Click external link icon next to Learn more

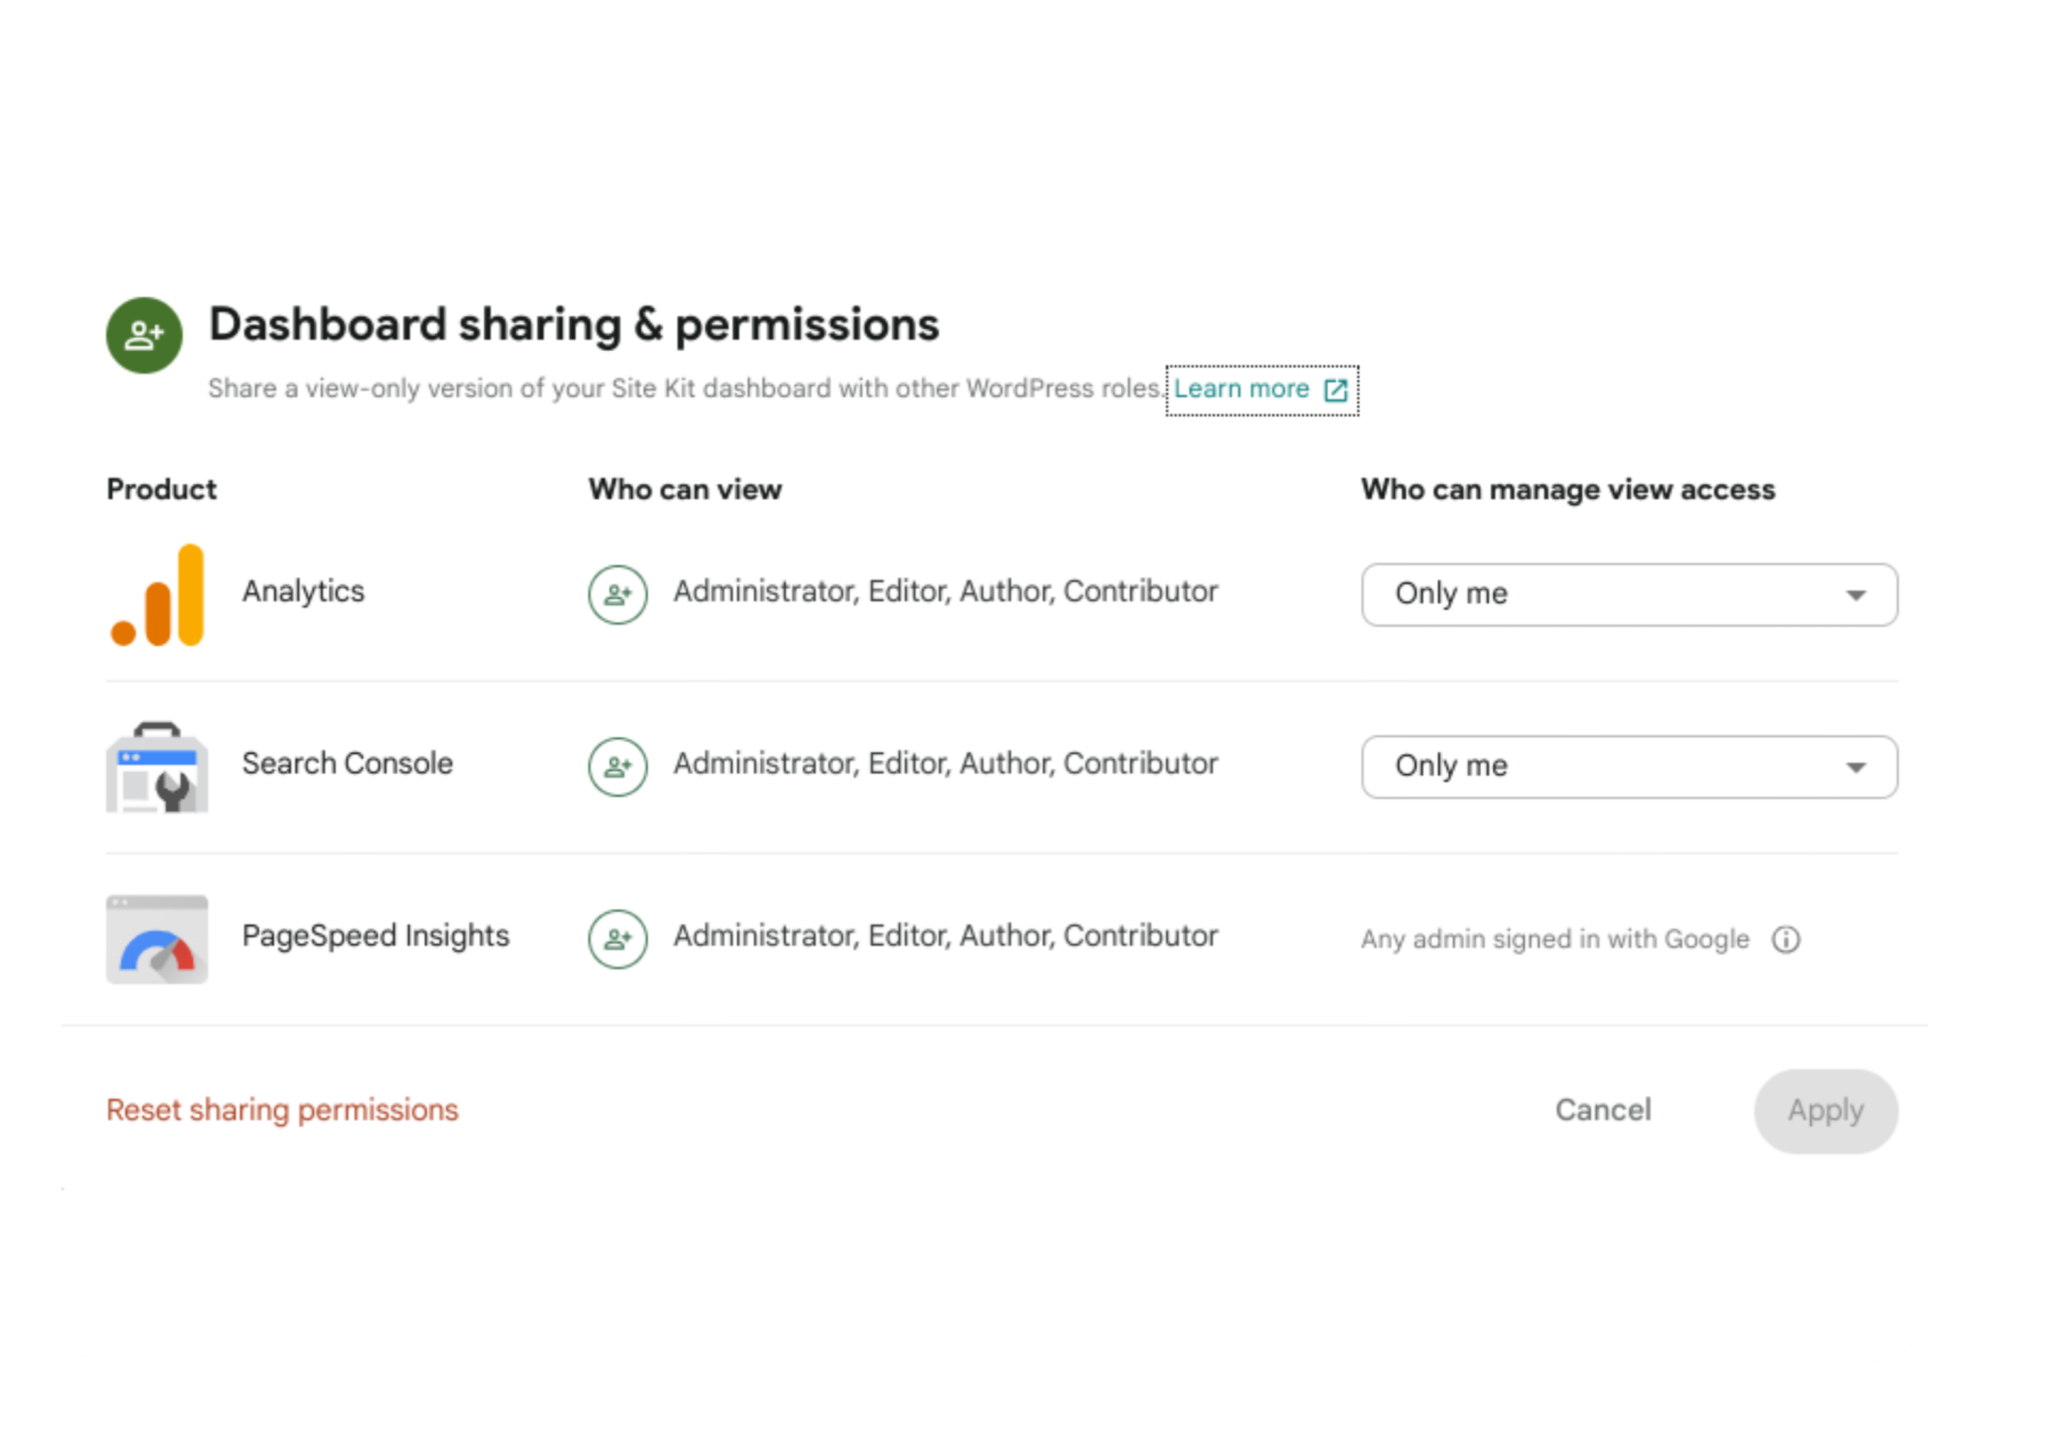click(1335, 390)
